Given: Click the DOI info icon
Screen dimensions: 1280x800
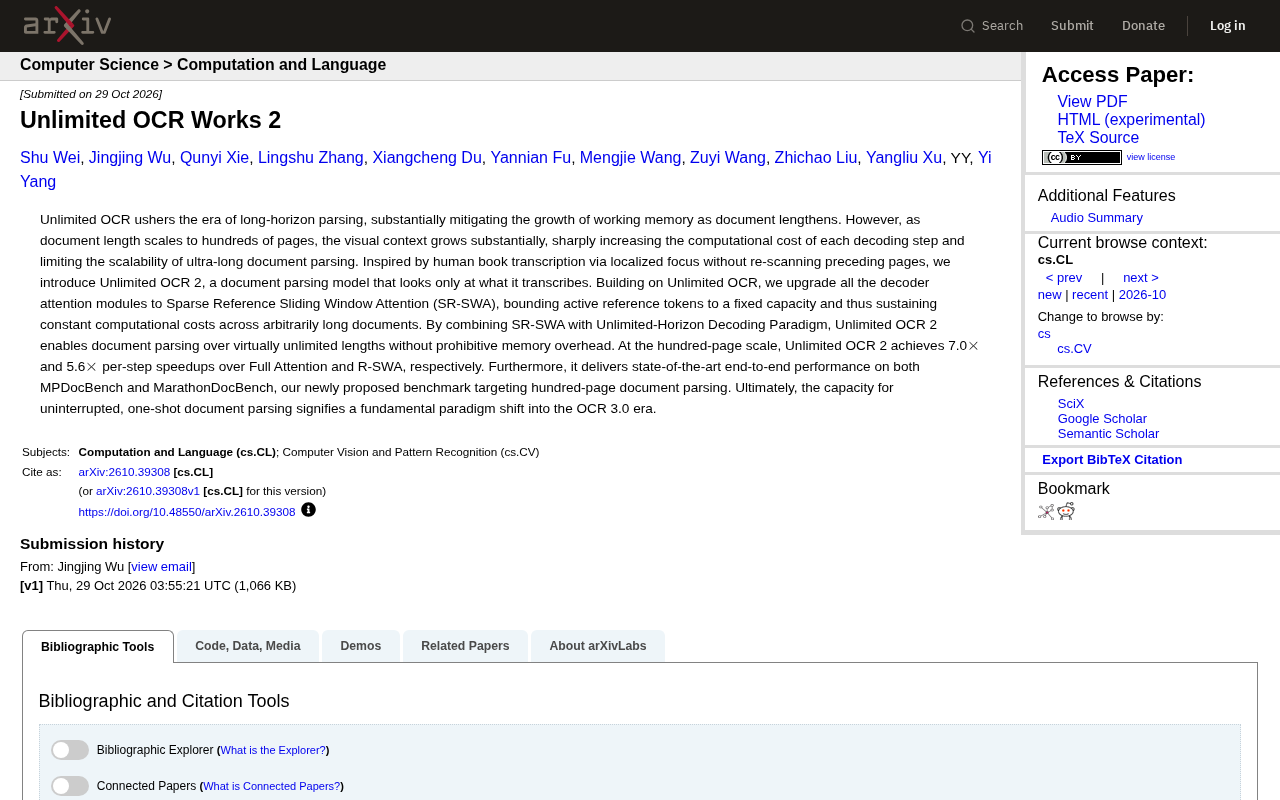Looking at the screenshot, I should (308, 510).
